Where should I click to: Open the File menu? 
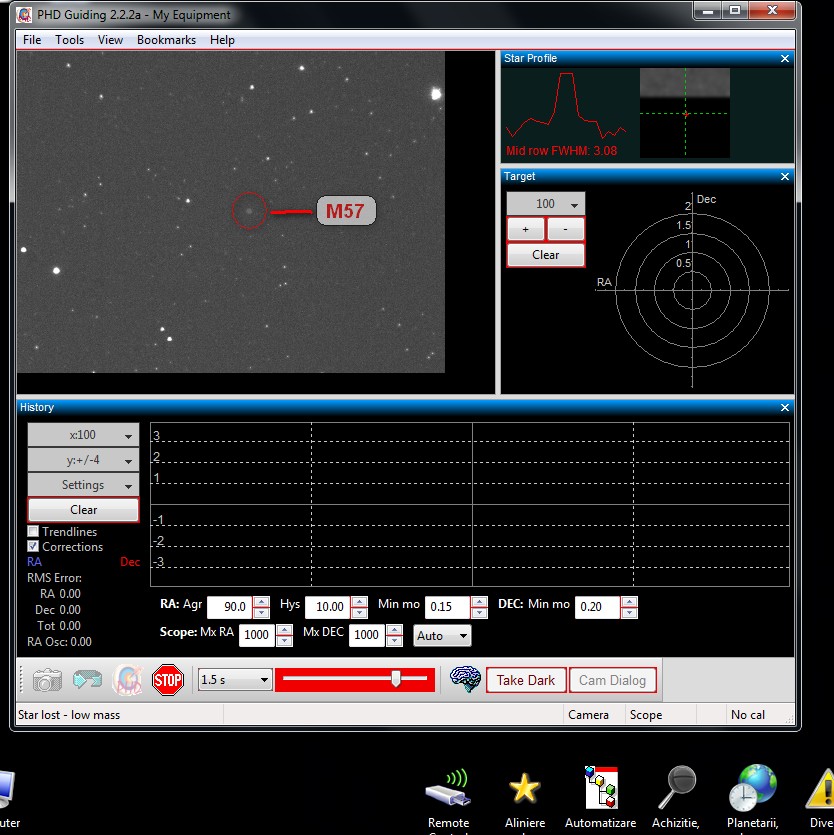coord(32,40)
